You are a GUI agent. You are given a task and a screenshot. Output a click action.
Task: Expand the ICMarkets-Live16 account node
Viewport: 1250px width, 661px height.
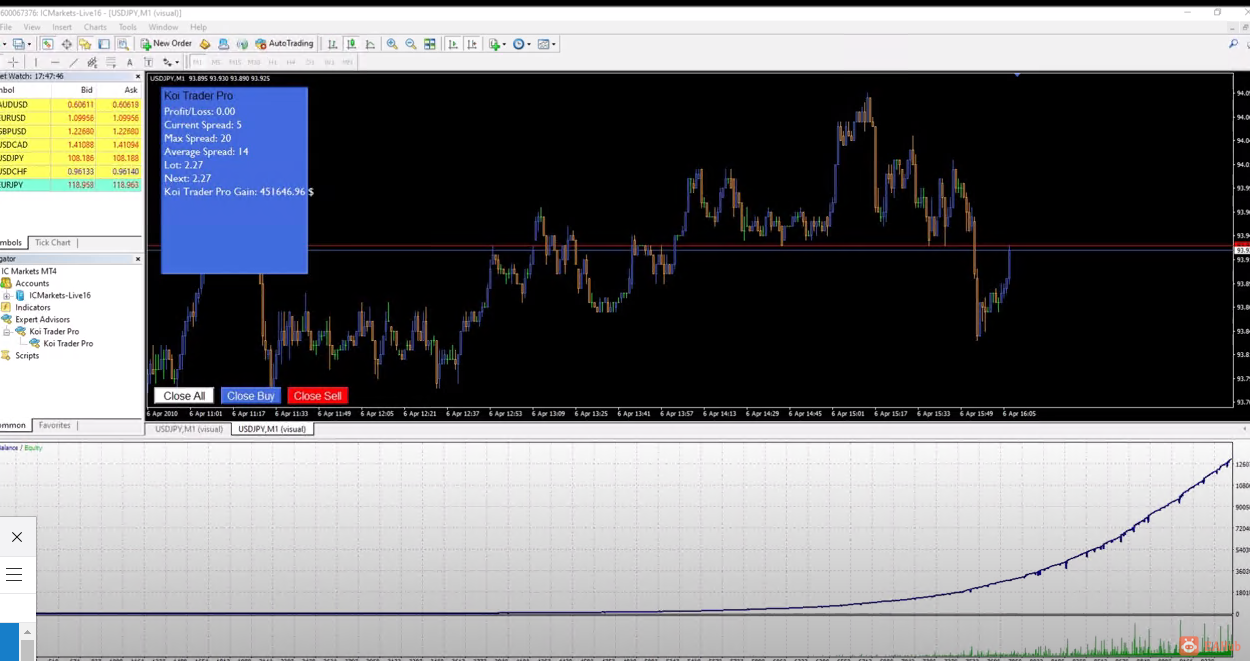point(7,295)
